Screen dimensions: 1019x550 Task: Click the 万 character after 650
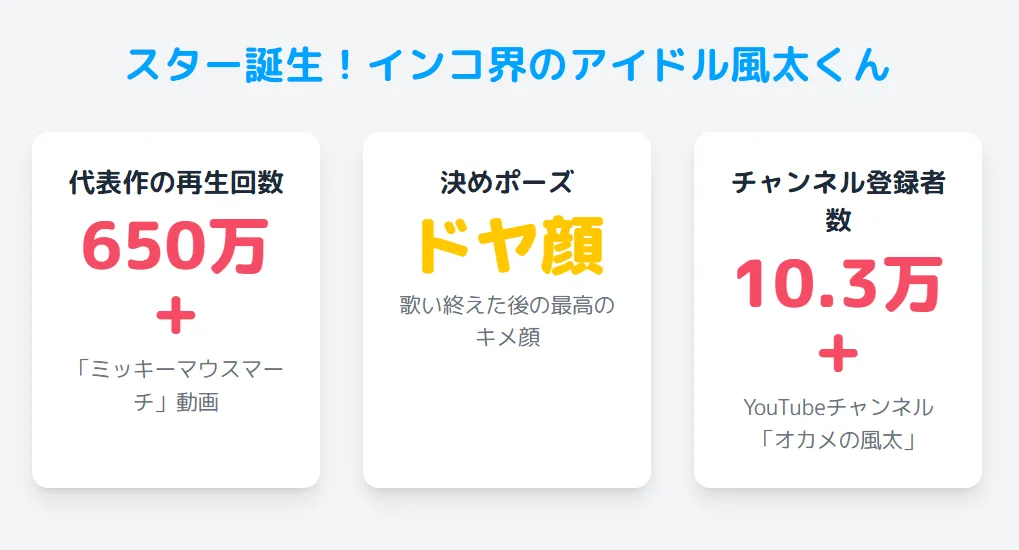[x=240, y=246]
